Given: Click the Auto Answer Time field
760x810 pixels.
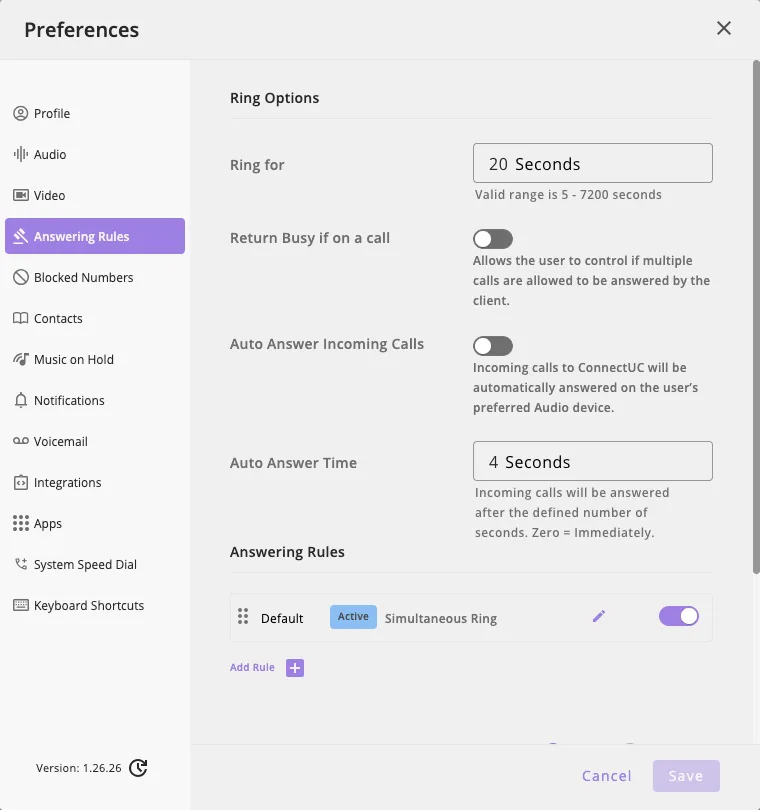Looking at the screenshot, I should [x=593, y=461].
